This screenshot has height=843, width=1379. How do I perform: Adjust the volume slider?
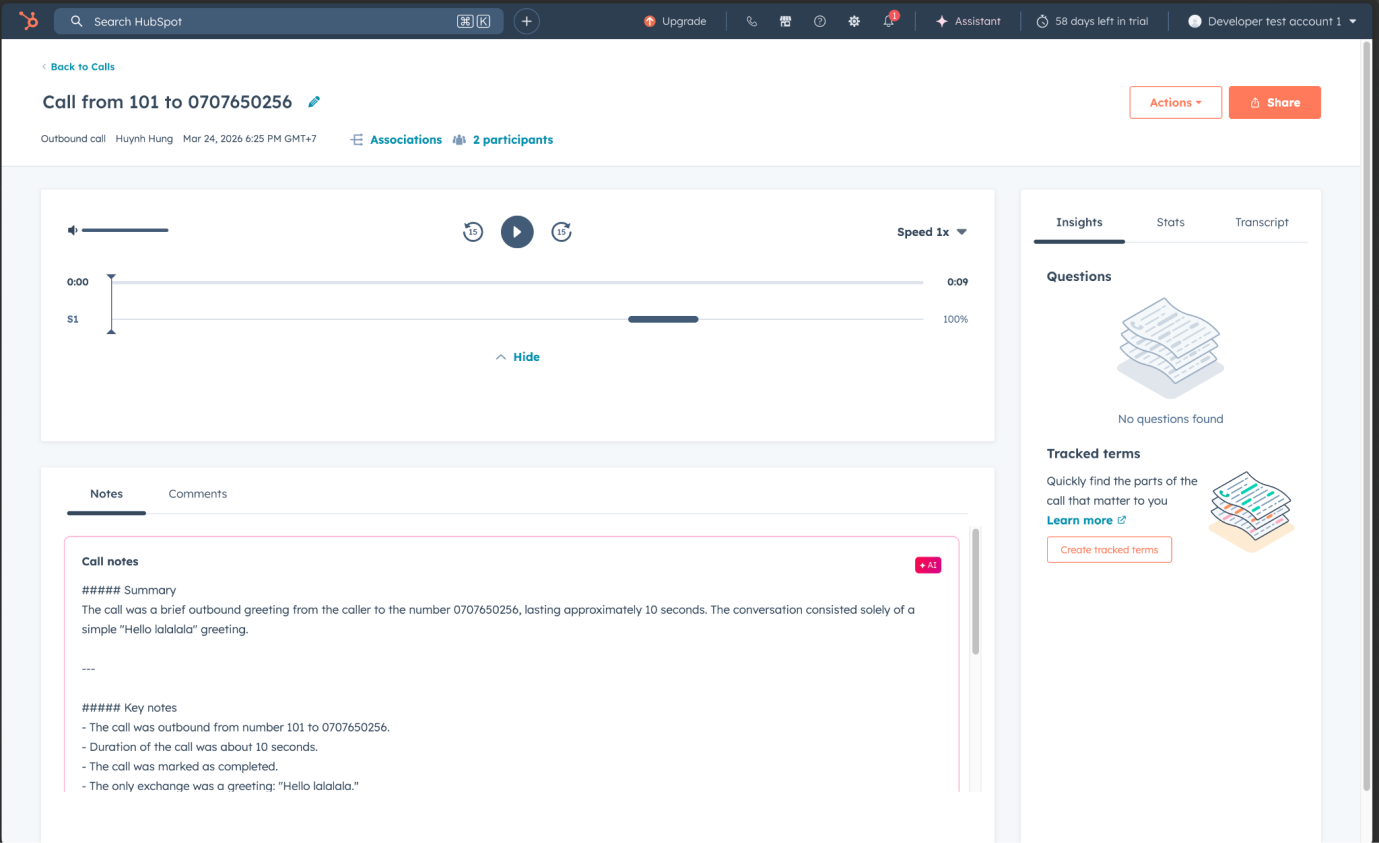coord(125,230)
